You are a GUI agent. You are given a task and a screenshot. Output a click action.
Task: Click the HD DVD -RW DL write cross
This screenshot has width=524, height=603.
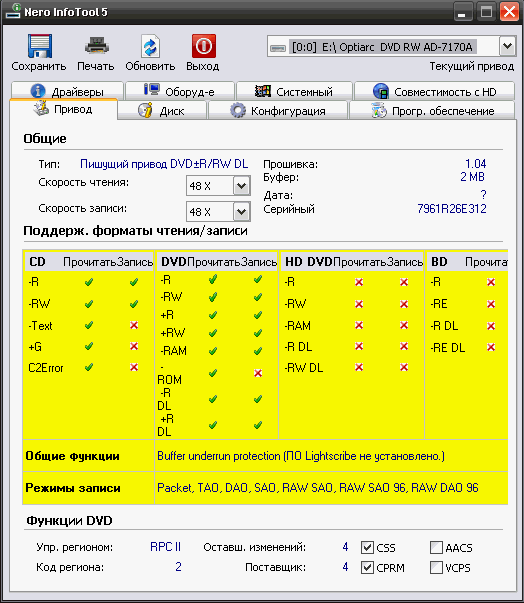[x=404, y=367]
